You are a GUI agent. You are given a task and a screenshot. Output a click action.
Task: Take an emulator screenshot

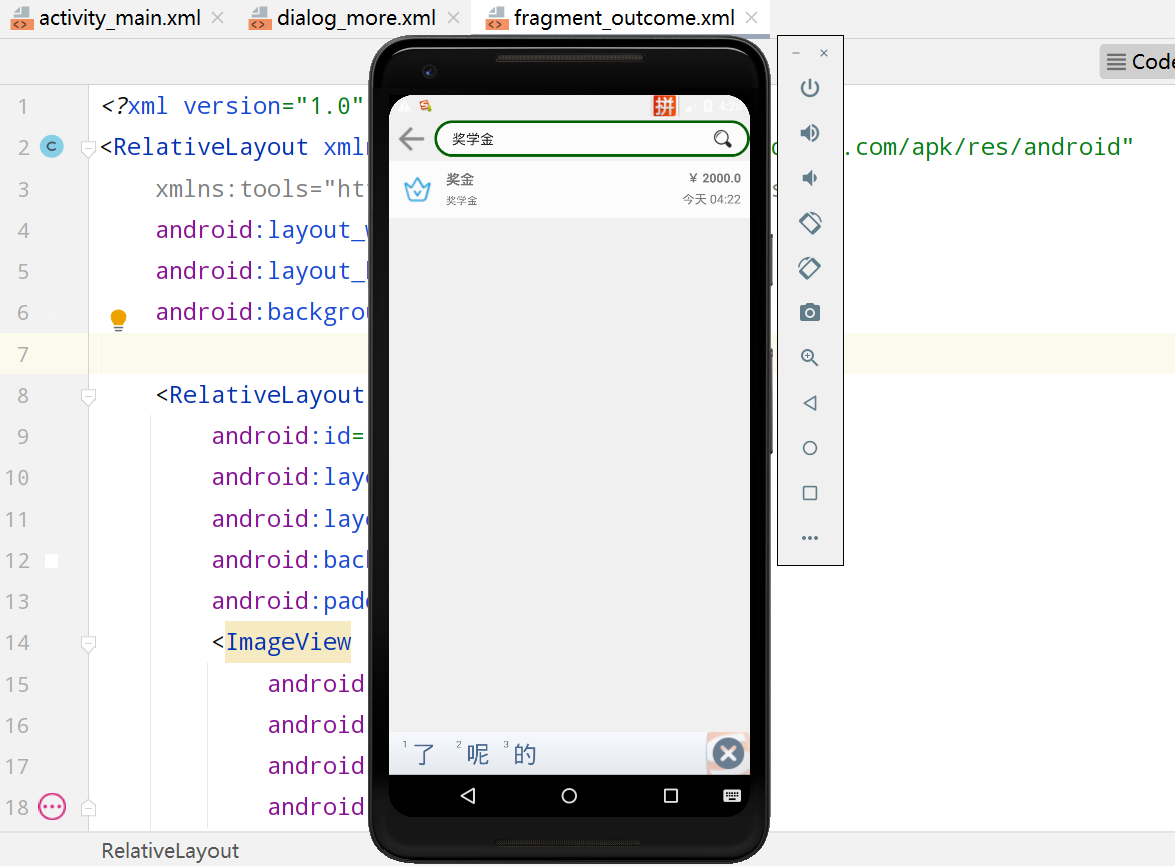[809, 312]
